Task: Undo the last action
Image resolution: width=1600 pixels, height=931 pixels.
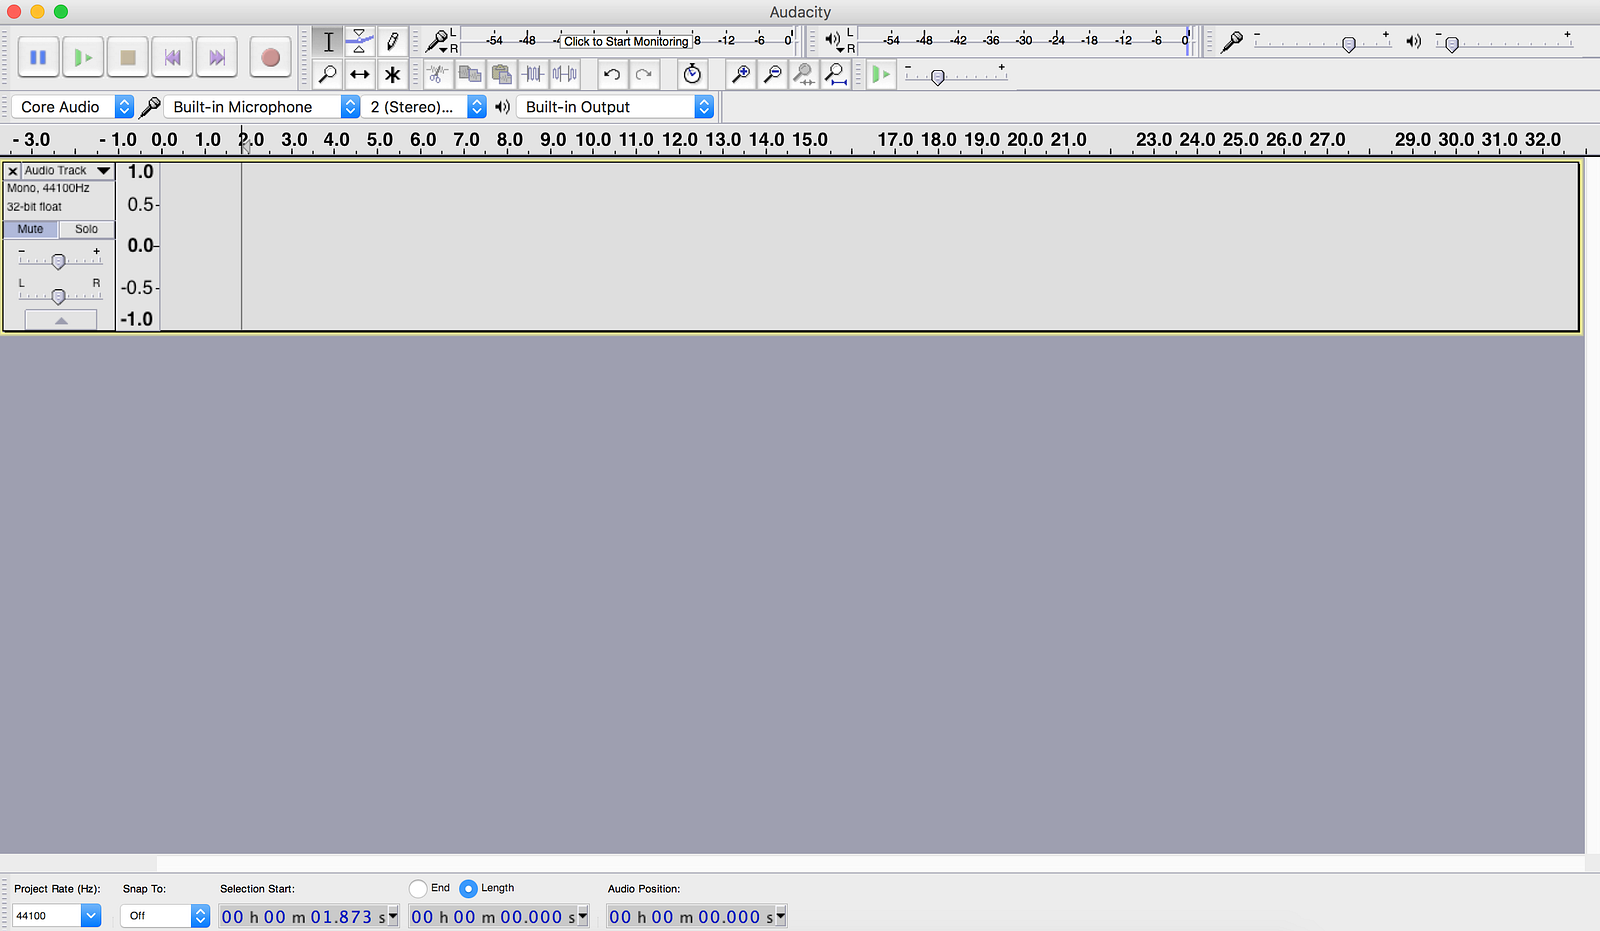Action: click(x=612, y=74)
